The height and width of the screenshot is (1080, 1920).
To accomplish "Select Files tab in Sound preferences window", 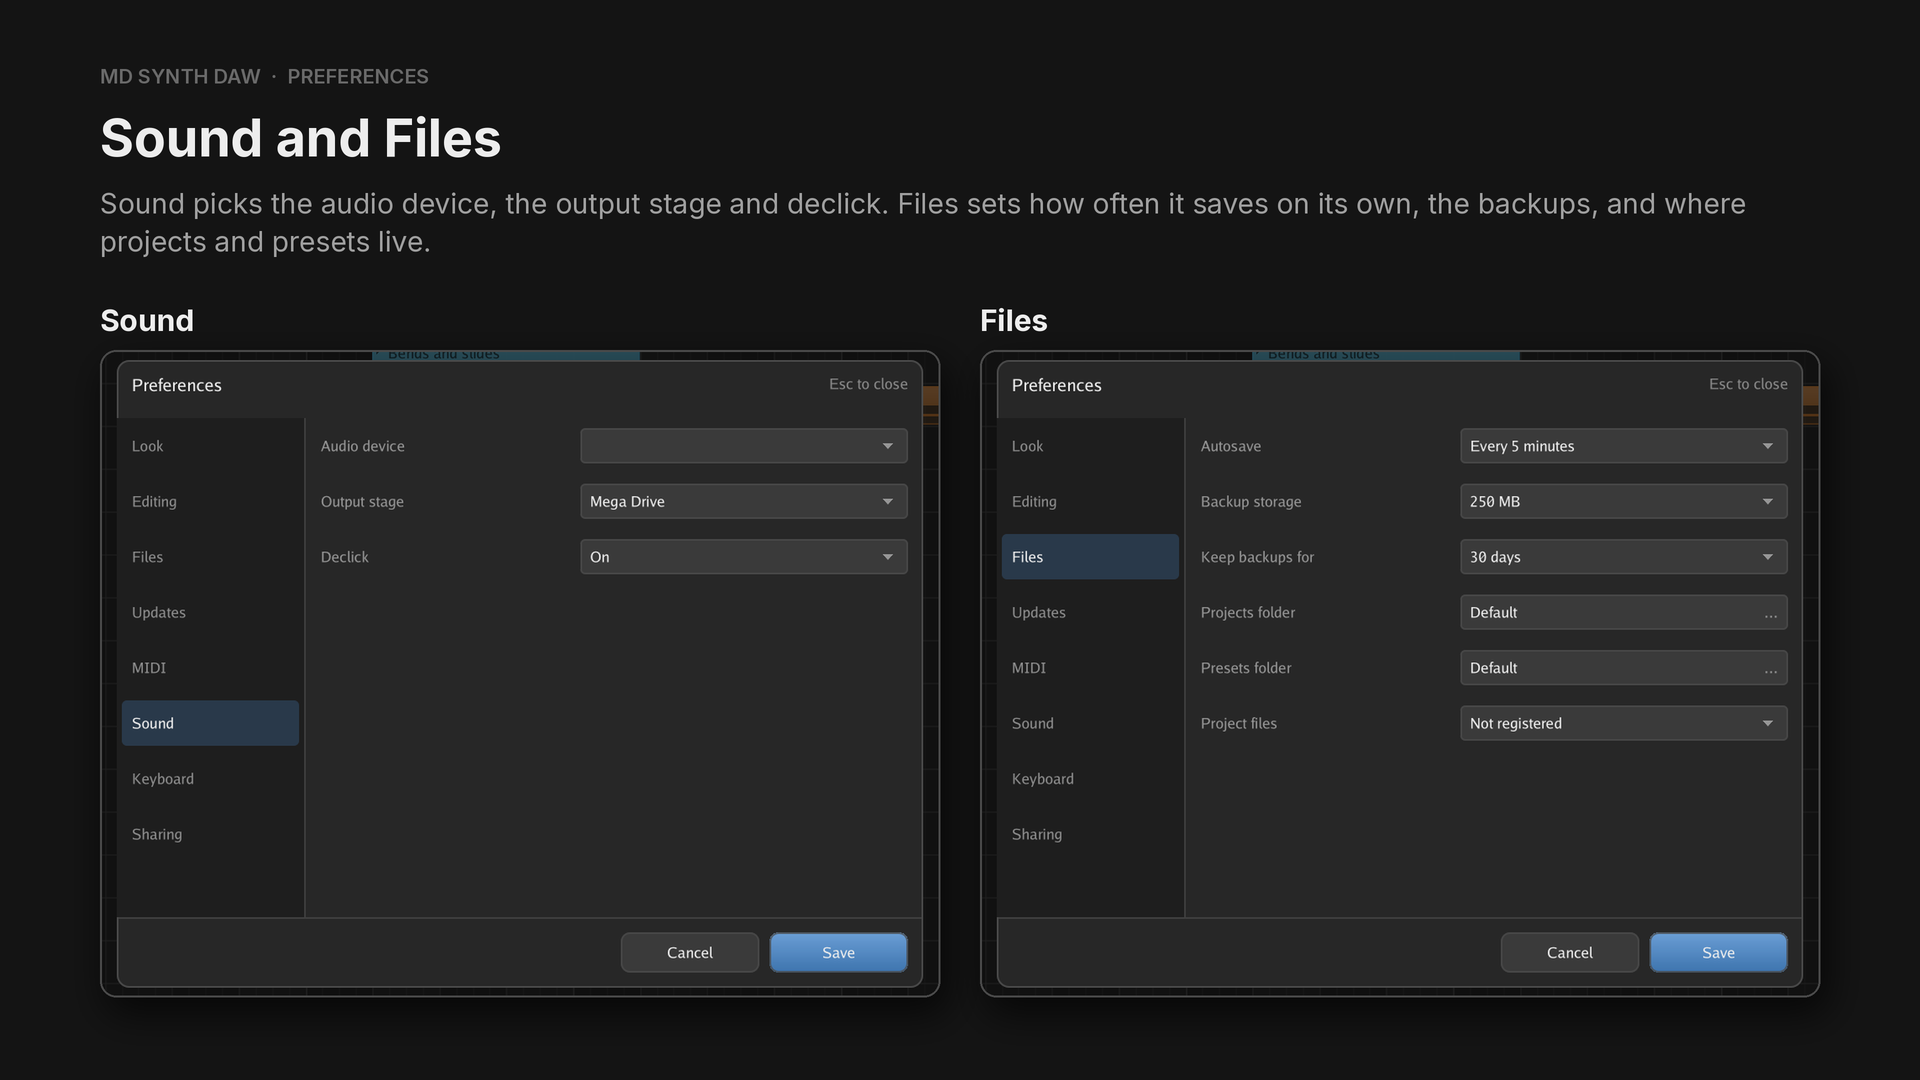I will coord(210,557).
